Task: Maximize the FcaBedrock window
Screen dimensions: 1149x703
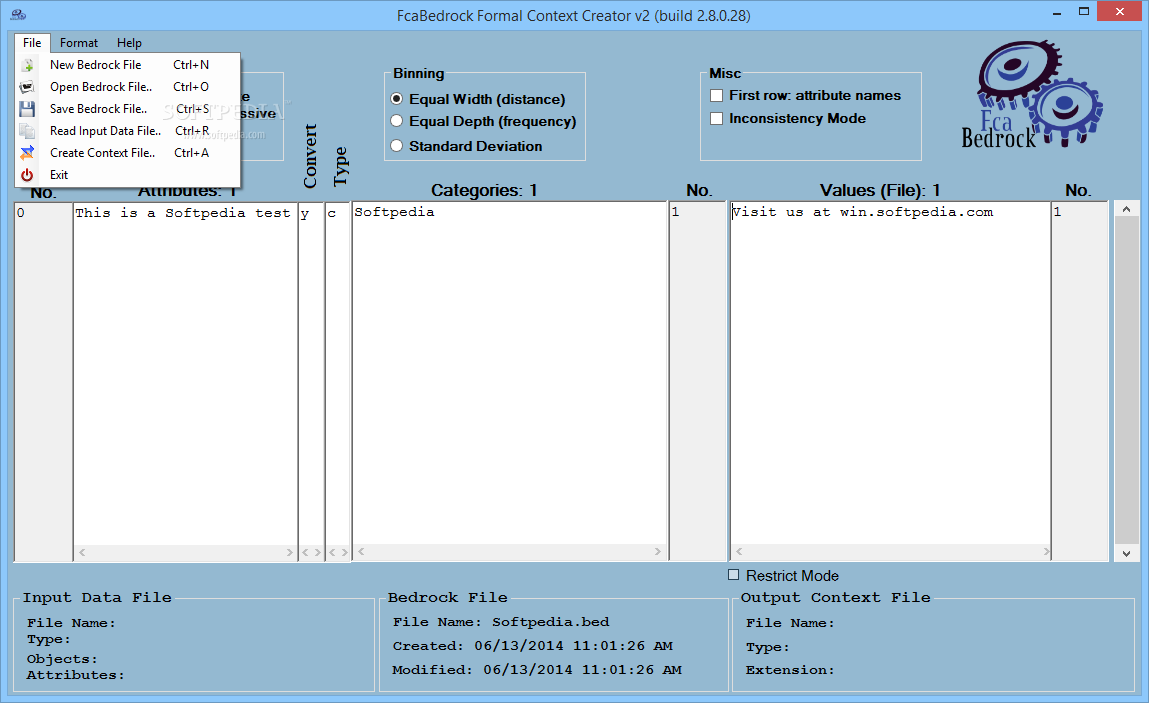Action: [1084, 12]
